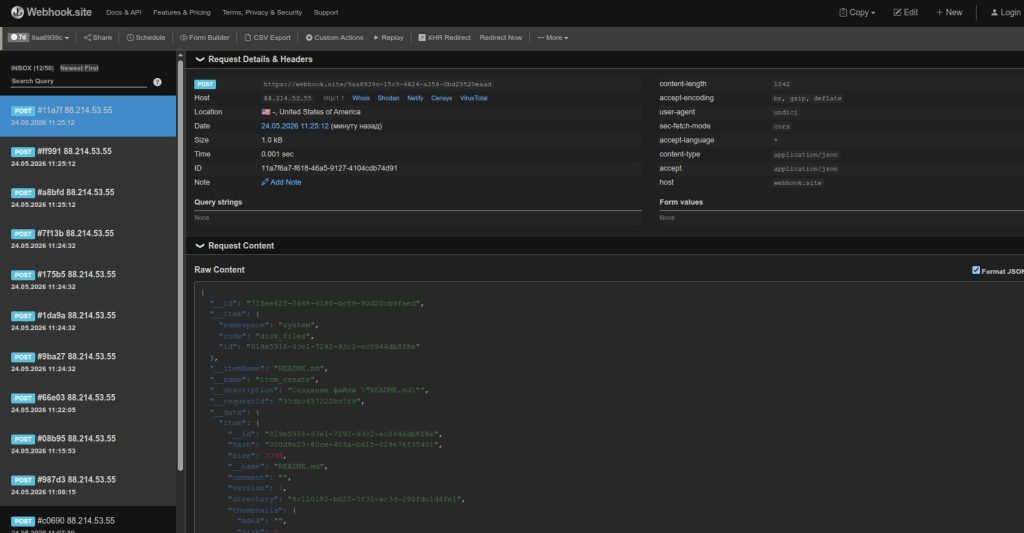Open the Schedule option
Viewport: 1024px width, 533px height.
(146, 38)
